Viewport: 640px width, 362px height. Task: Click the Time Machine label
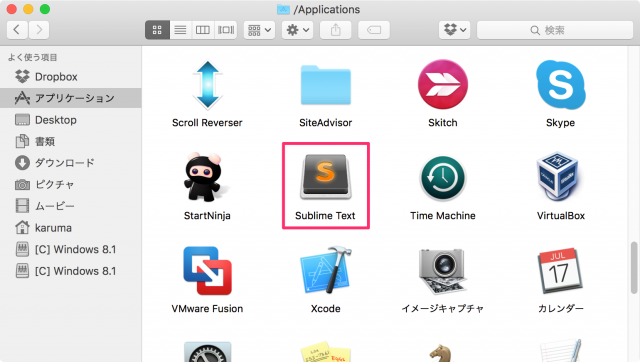[443, 215]
